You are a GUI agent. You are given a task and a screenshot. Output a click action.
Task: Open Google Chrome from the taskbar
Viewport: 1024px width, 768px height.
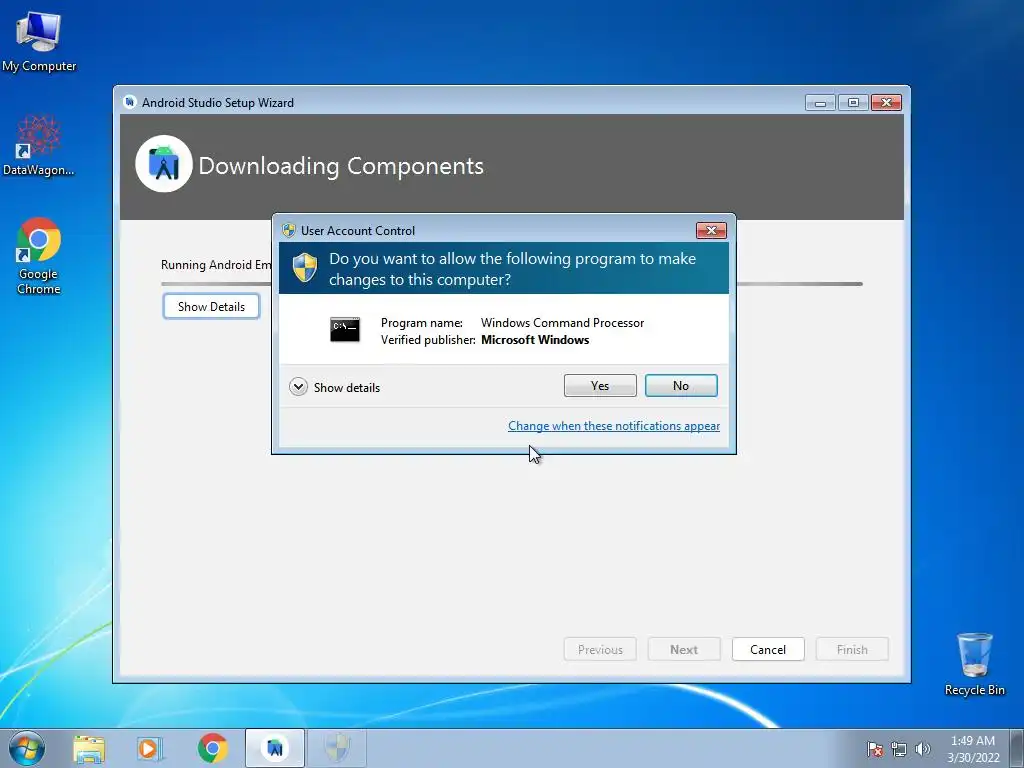click(213, 748)
